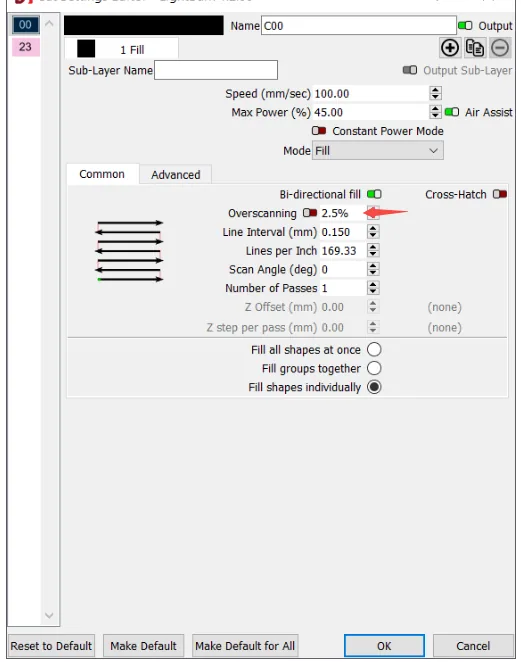The height and width of the screenshot is (662, 521).
Task: Remove sub-layer with minus icon
Action: [500, 48]
